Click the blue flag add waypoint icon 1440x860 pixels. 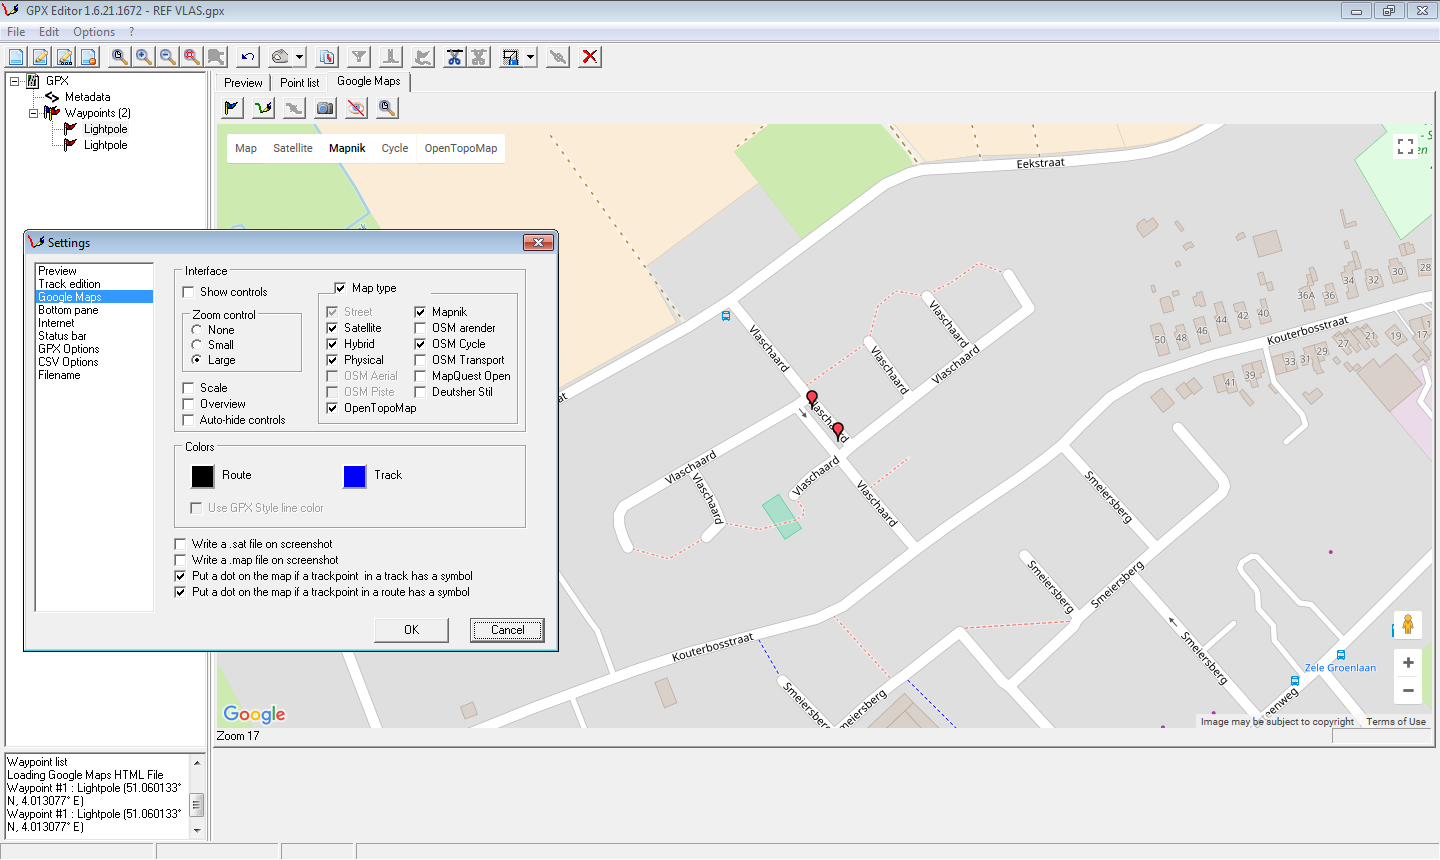[232, 107]
